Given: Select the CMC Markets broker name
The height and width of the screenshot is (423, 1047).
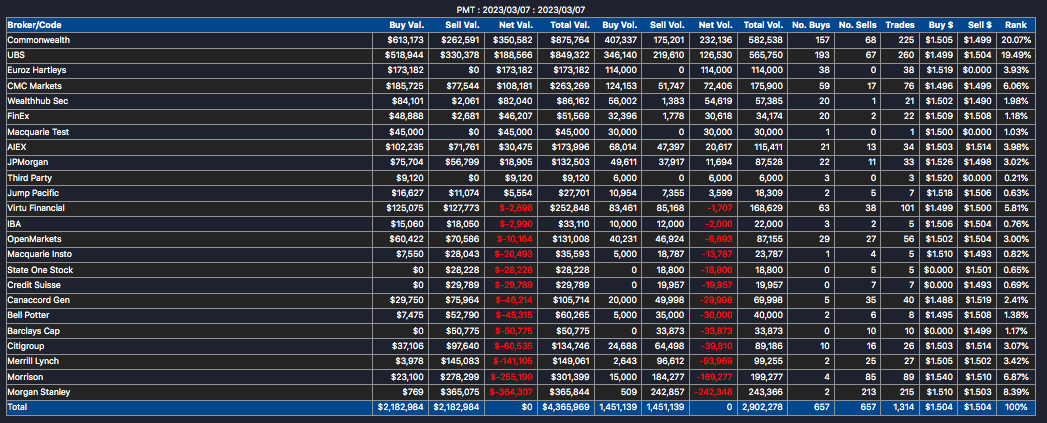Looking at the screenshot, I should pos(33,86).
